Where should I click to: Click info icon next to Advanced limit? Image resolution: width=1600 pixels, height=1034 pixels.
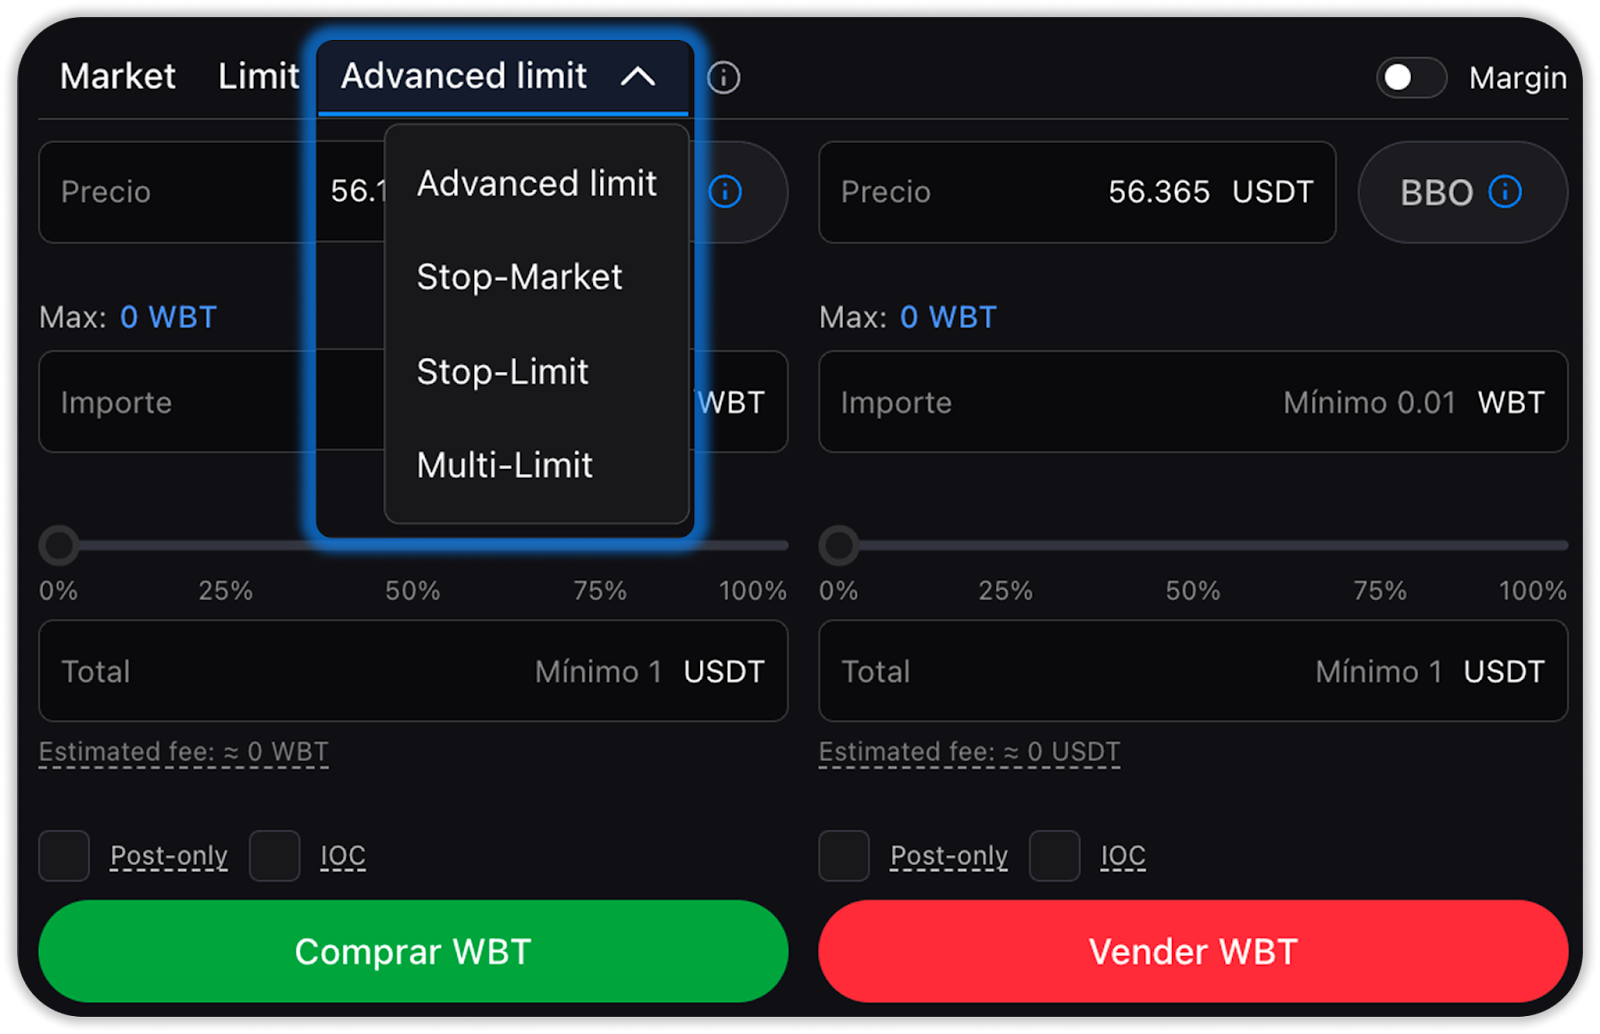(x=723, y=77)
